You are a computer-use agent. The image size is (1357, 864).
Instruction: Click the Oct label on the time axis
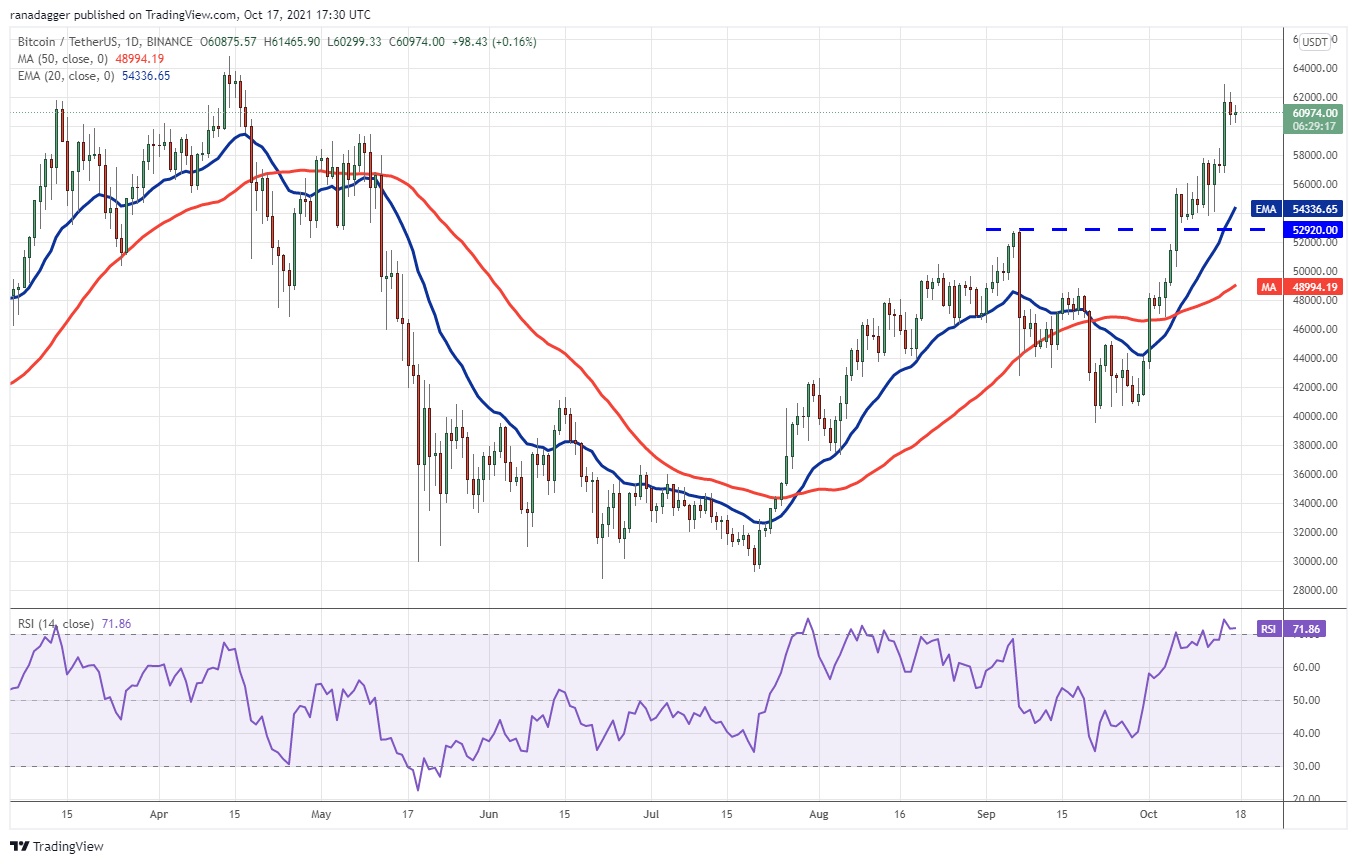1150,815
